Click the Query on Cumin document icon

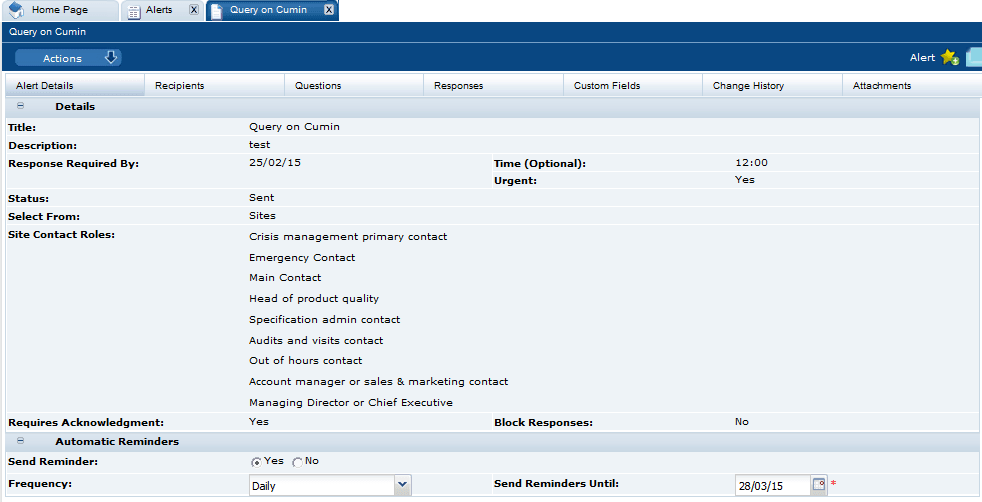[217, 11]
